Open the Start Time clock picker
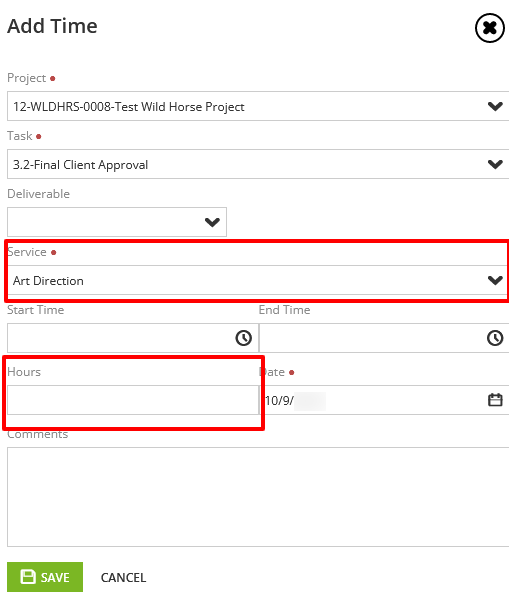Viewport: 509px width, 608px height. click(243, 338)
